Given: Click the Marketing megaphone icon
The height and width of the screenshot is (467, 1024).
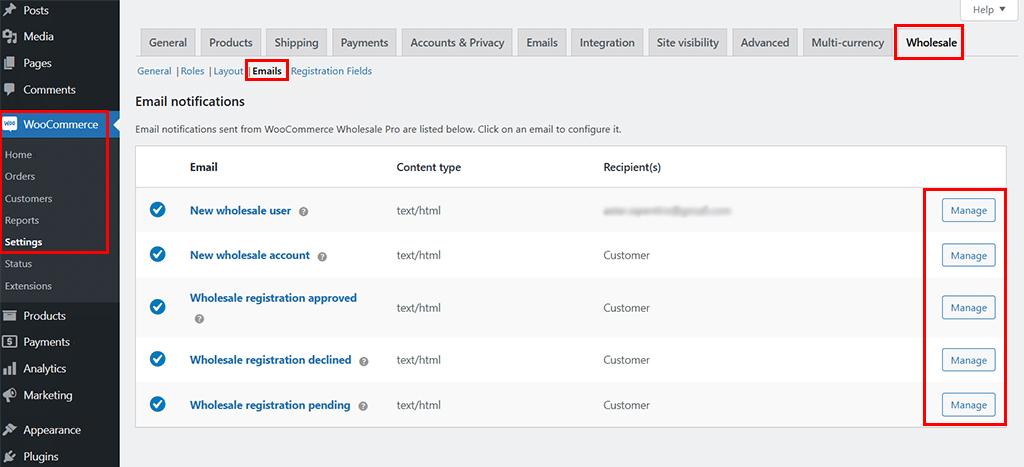Looking at the screenshot, I should click(x=9, y=395).
